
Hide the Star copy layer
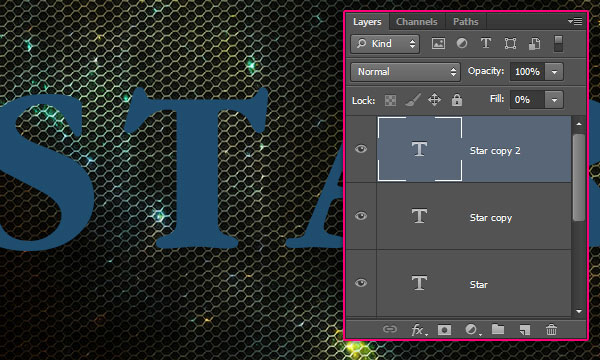click(x=361, y=216)
